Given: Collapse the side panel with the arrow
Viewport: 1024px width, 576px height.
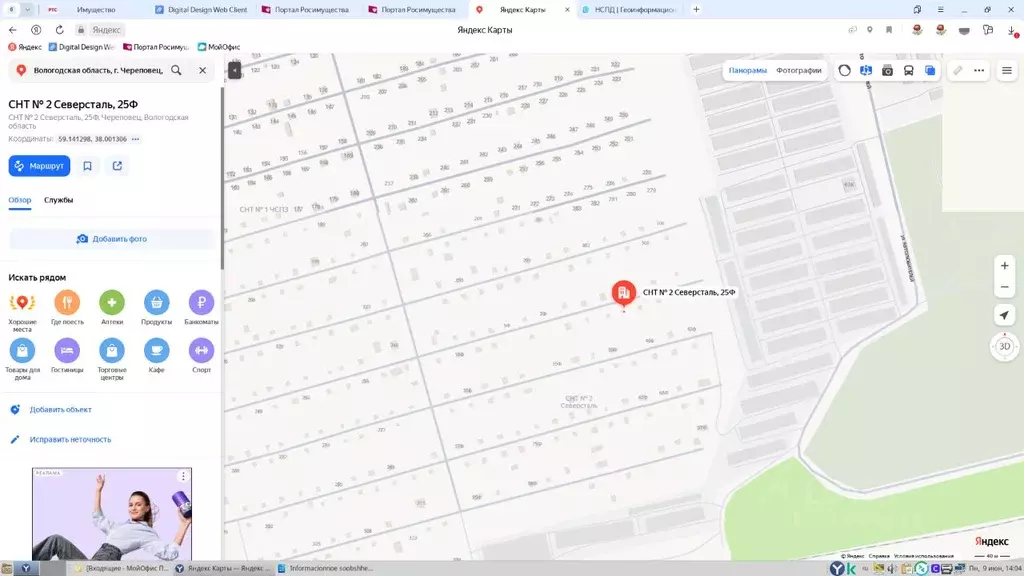Looking at the screenshot, I should click(x=234, y=70).
